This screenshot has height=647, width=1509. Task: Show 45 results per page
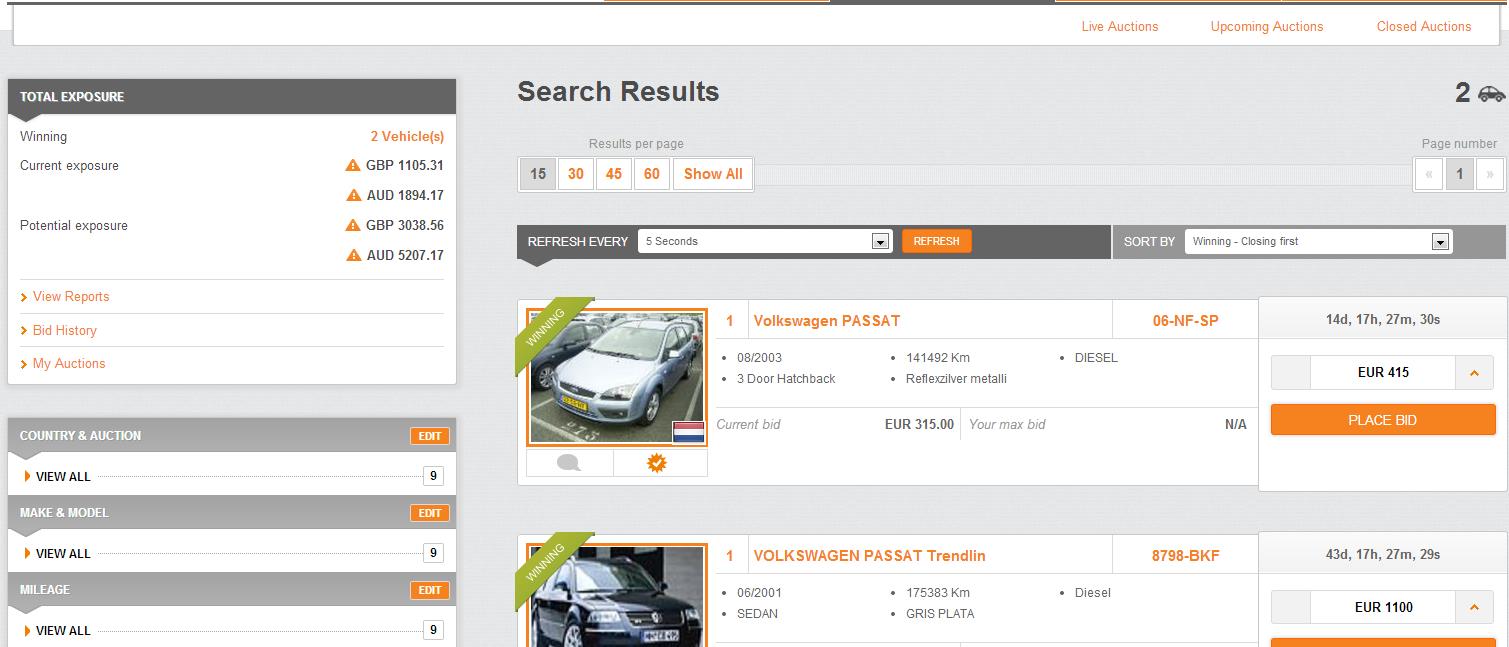coord(614,174)
